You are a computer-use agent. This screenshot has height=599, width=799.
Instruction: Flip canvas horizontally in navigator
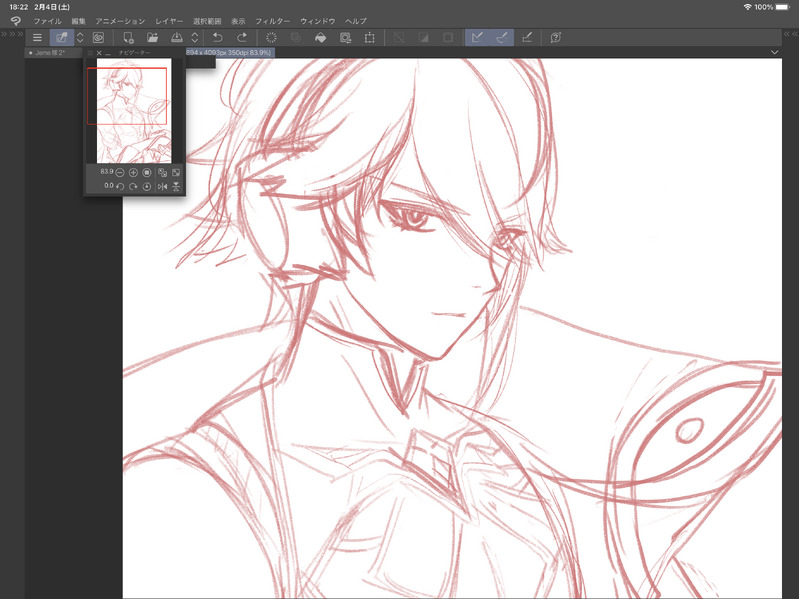tap(163, 186)
